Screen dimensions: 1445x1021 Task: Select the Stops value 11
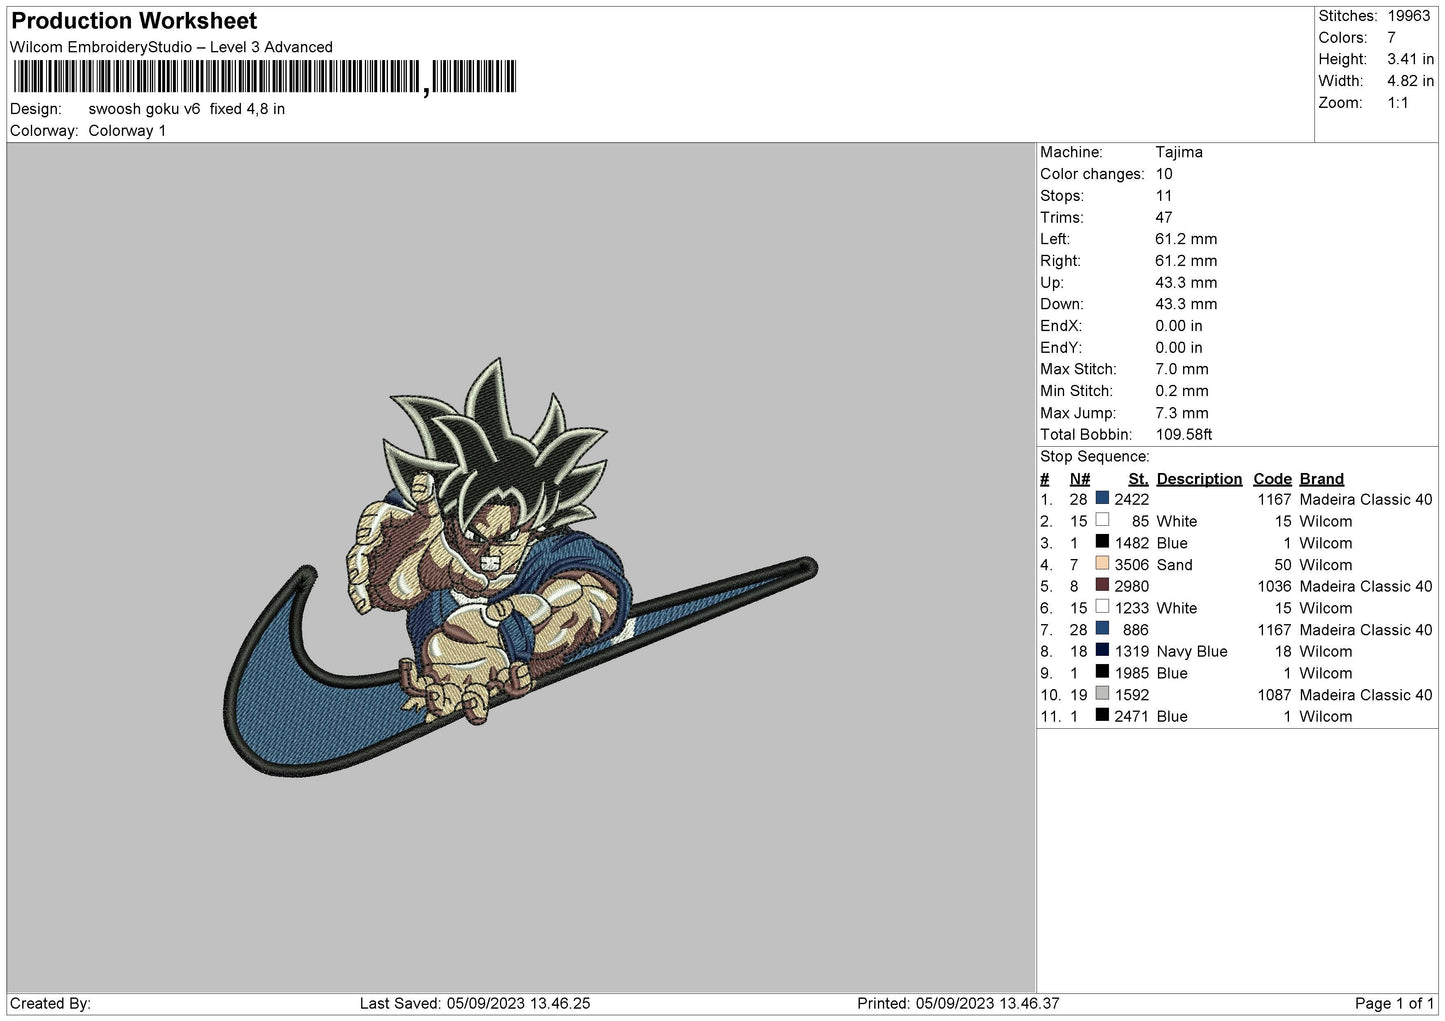(1163, 196)
